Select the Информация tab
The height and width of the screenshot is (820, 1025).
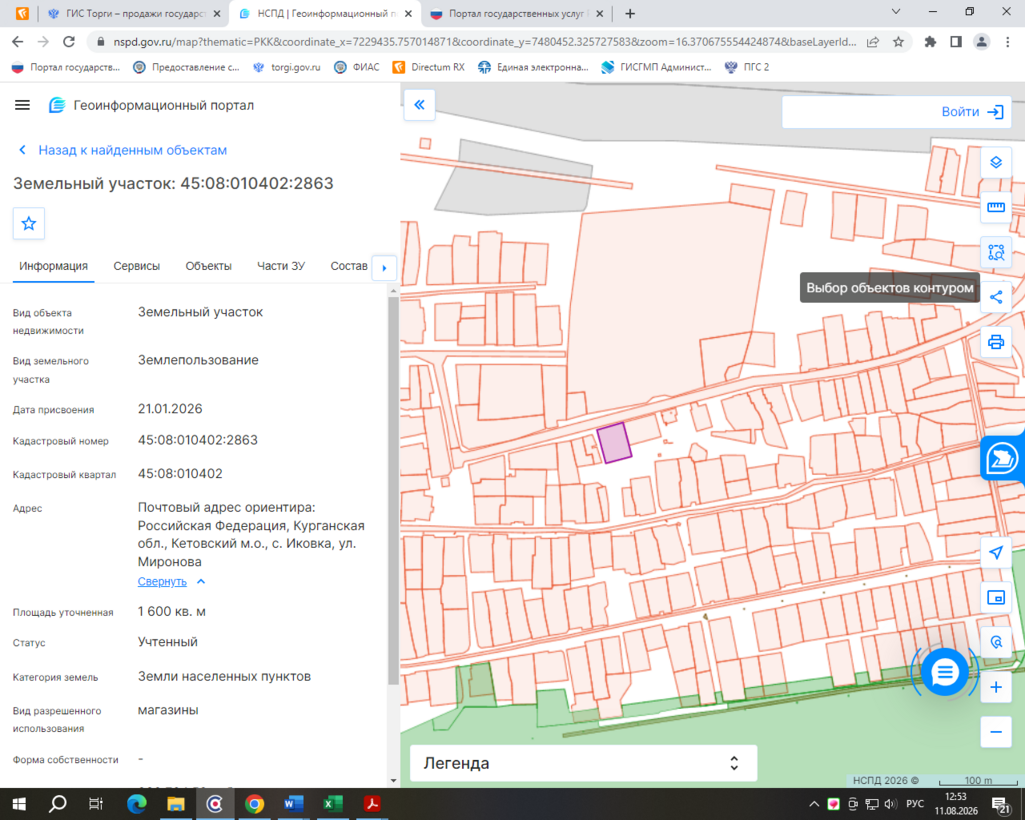[53, 266]
